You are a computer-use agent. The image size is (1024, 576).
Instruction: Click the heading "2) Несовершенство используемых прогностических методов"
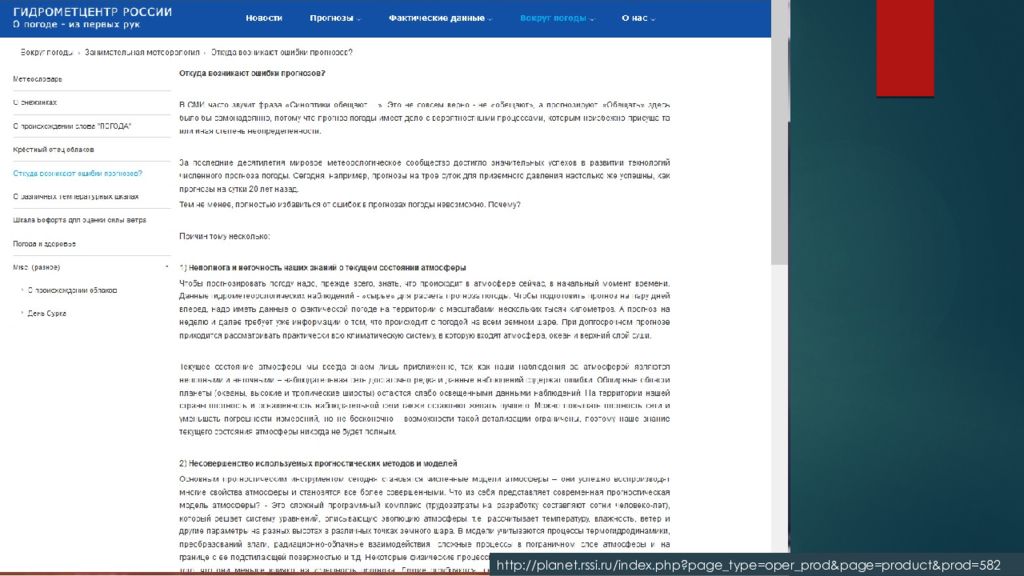coord(318,464)
